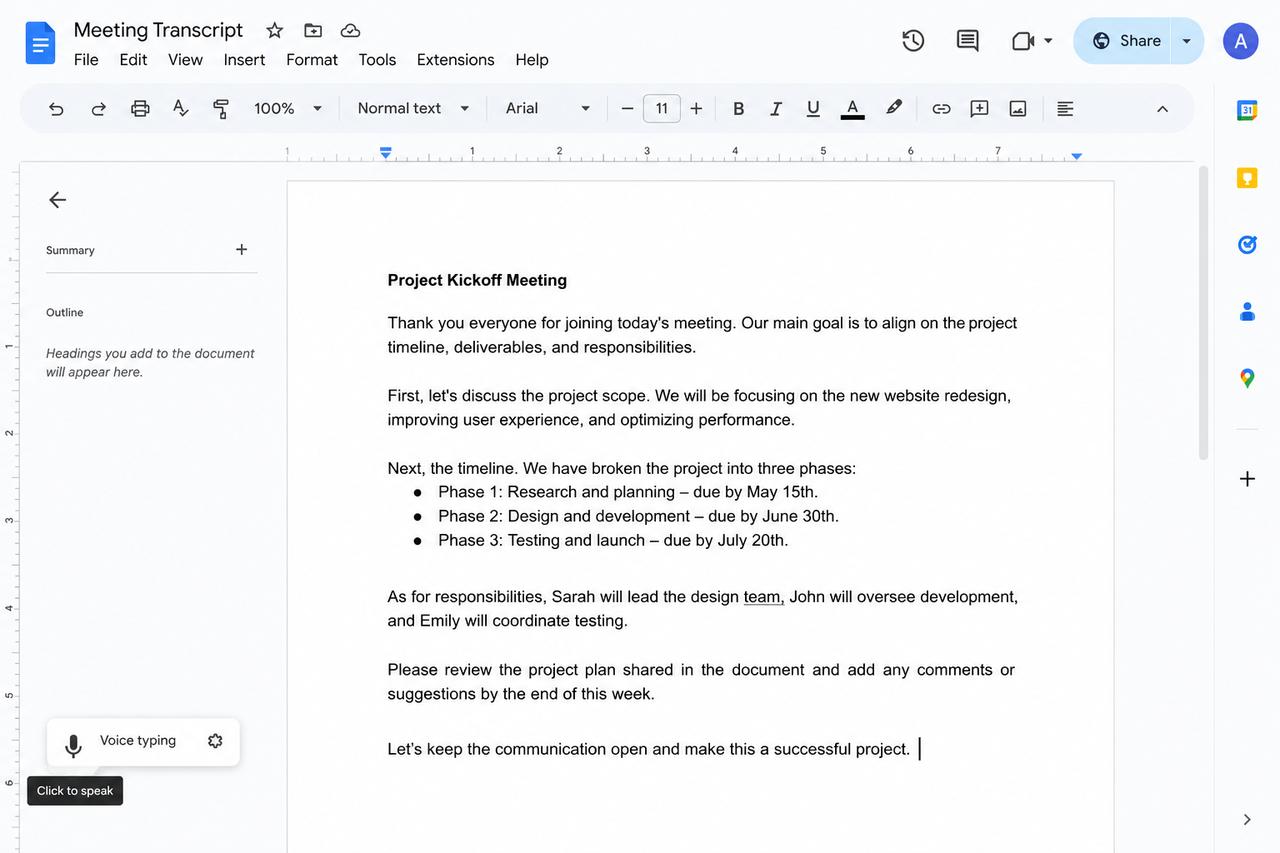Viewport: 1280px width, 853px height.
Task: Toggle underline formatting
Action: pos(813,109)
